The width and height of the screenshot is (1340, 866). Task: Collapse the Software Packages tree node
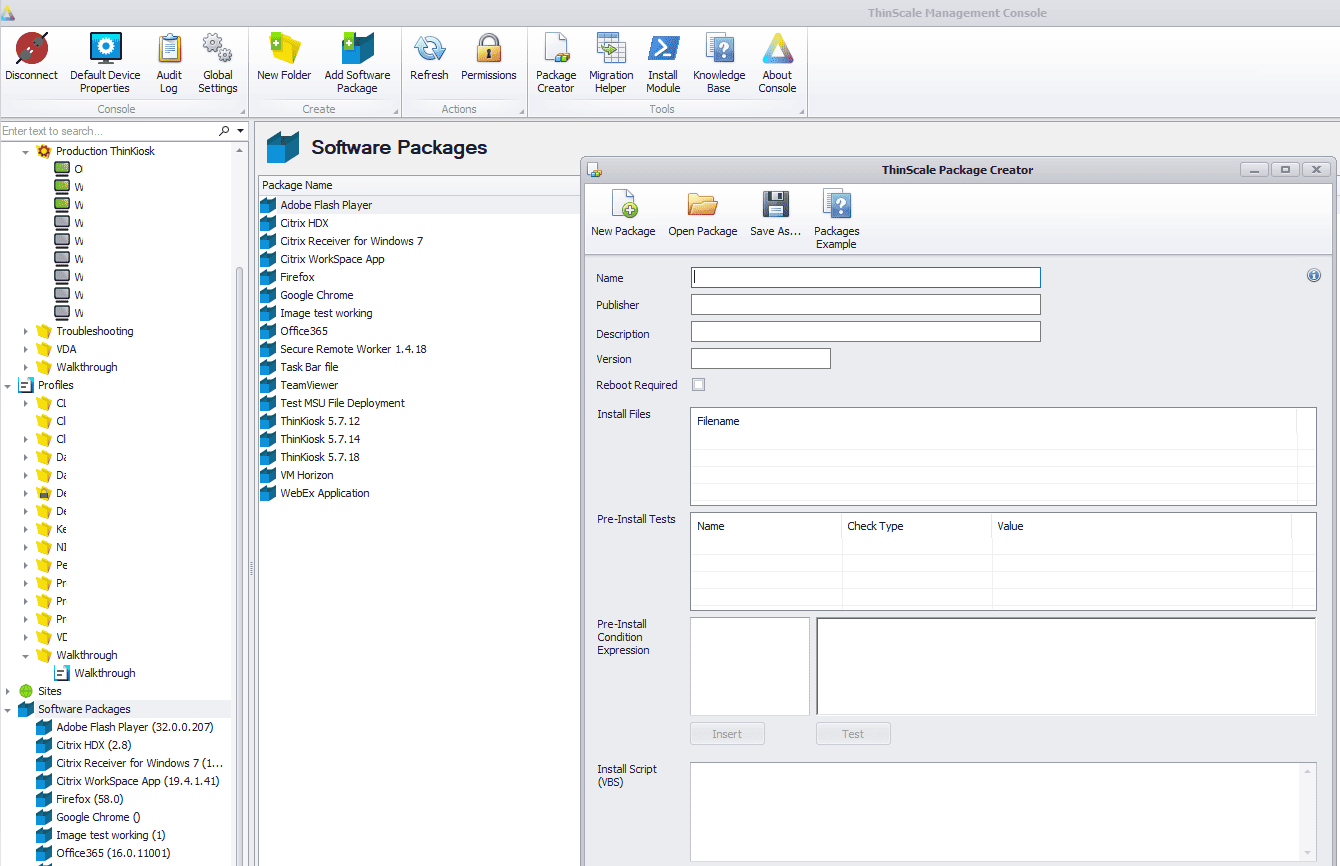8,709
